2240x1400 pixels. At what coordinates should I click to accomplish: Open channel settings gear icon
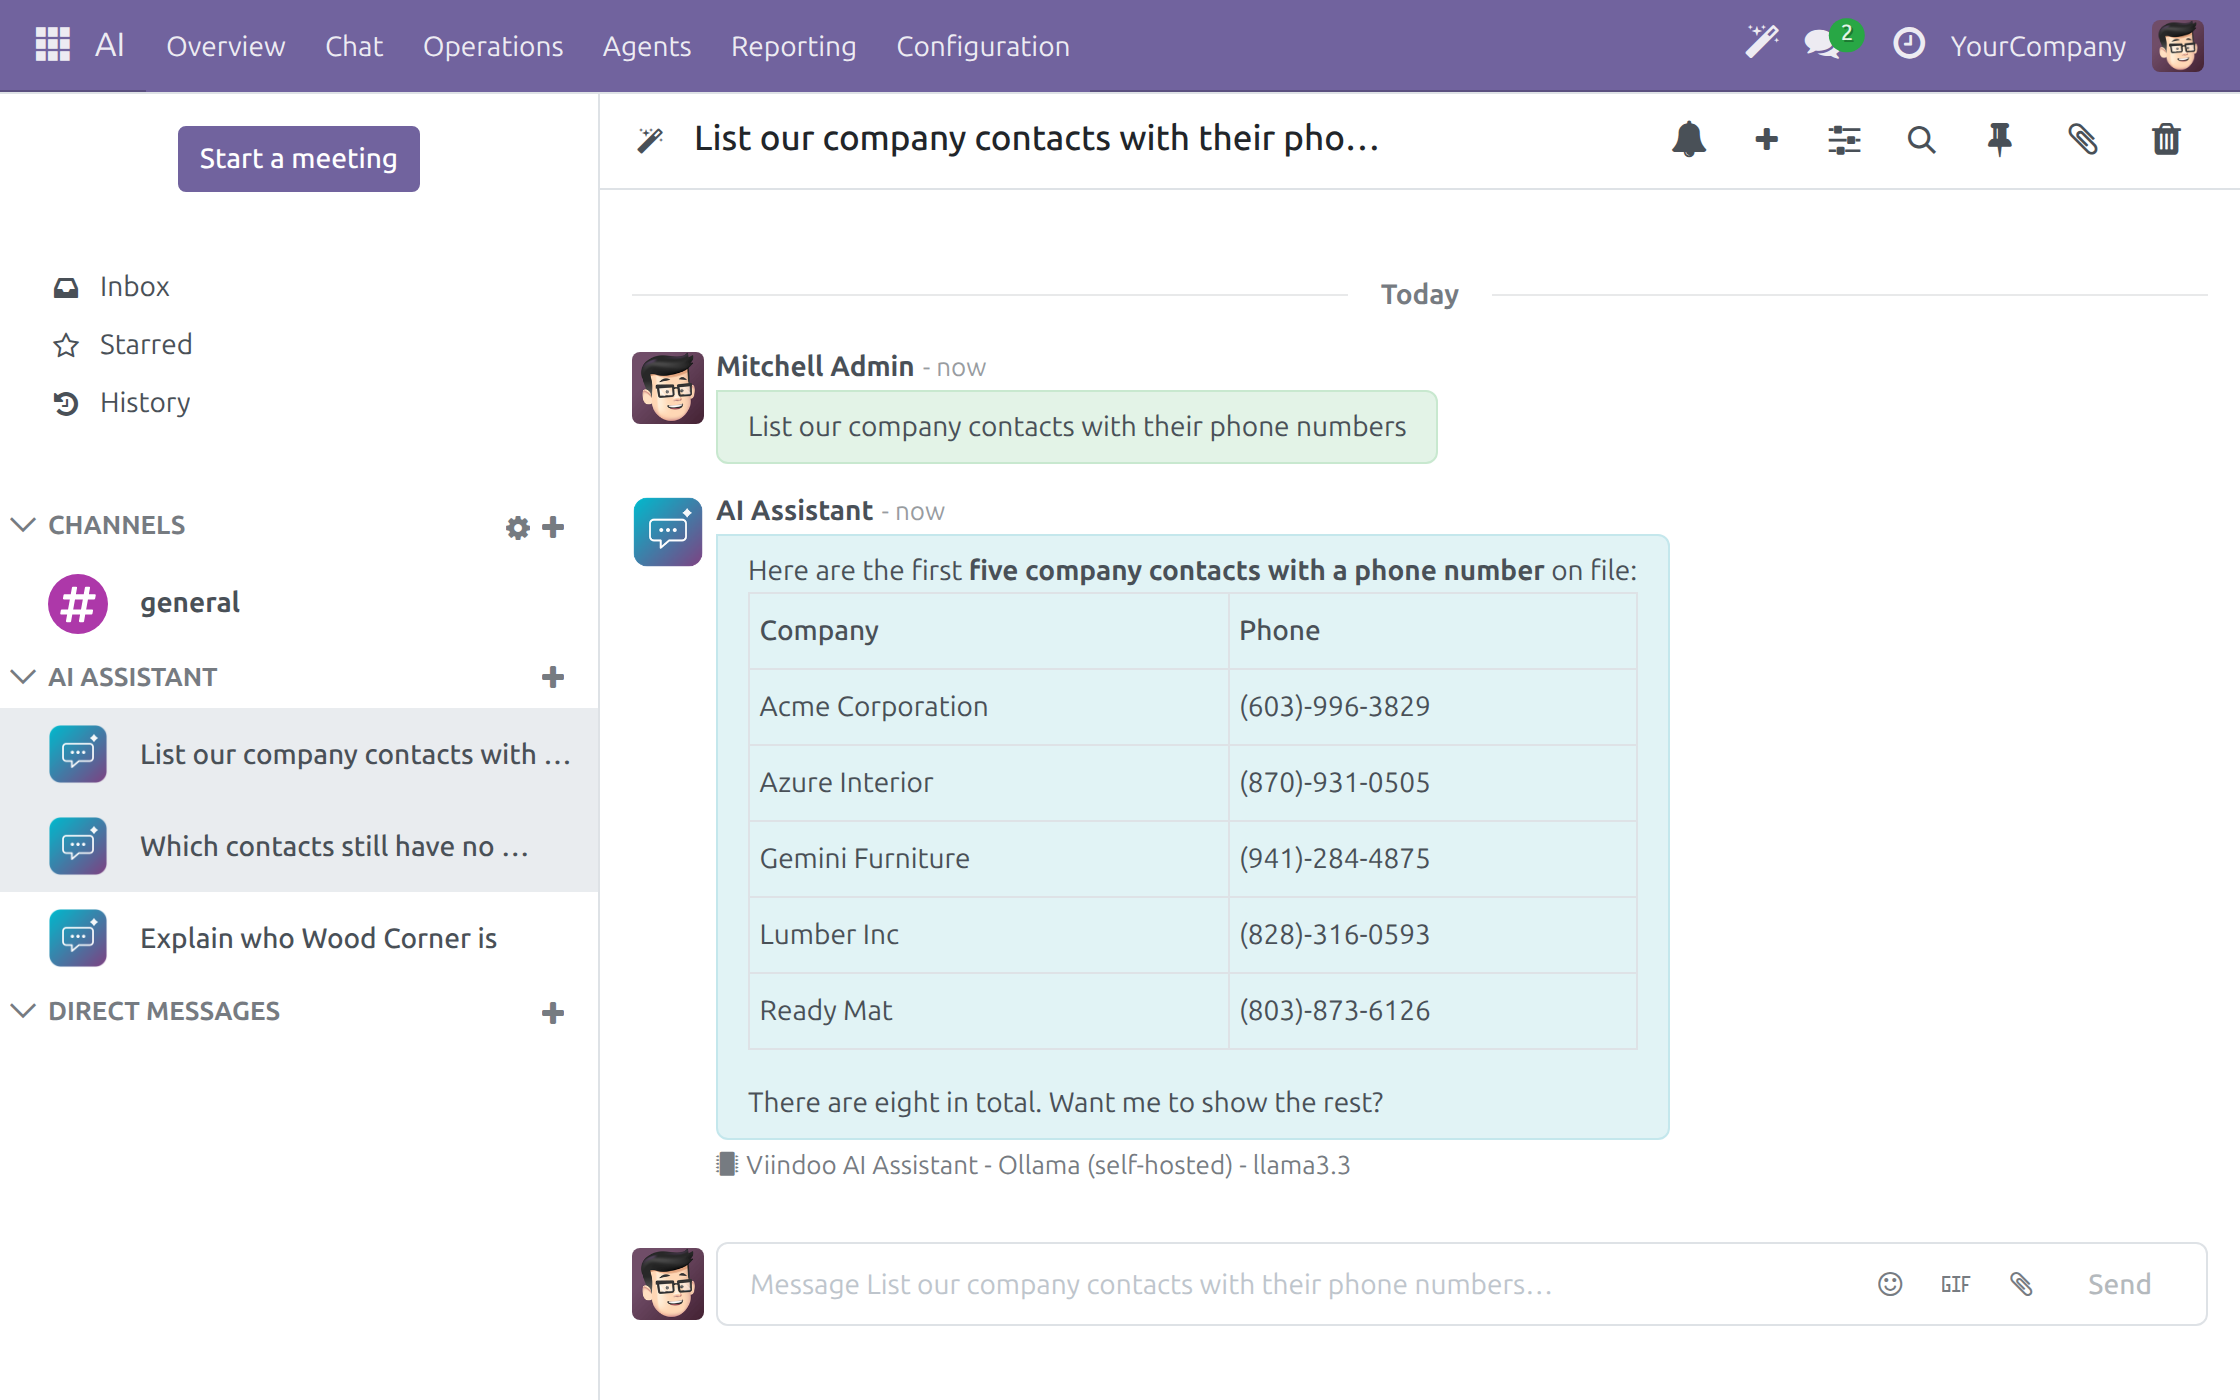(x=517, y=527)
